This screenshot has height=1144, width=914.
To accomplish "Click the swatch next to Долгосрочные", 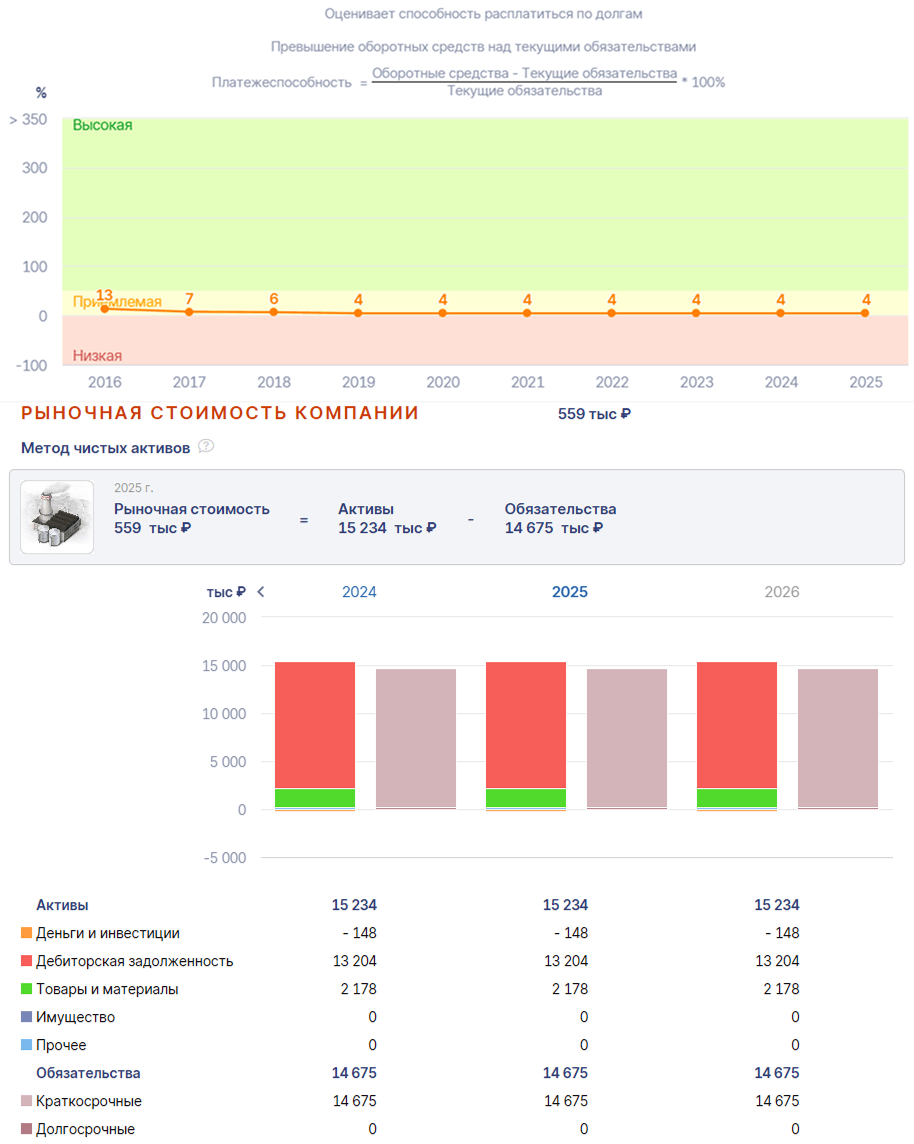I will tap(27, 1129).
